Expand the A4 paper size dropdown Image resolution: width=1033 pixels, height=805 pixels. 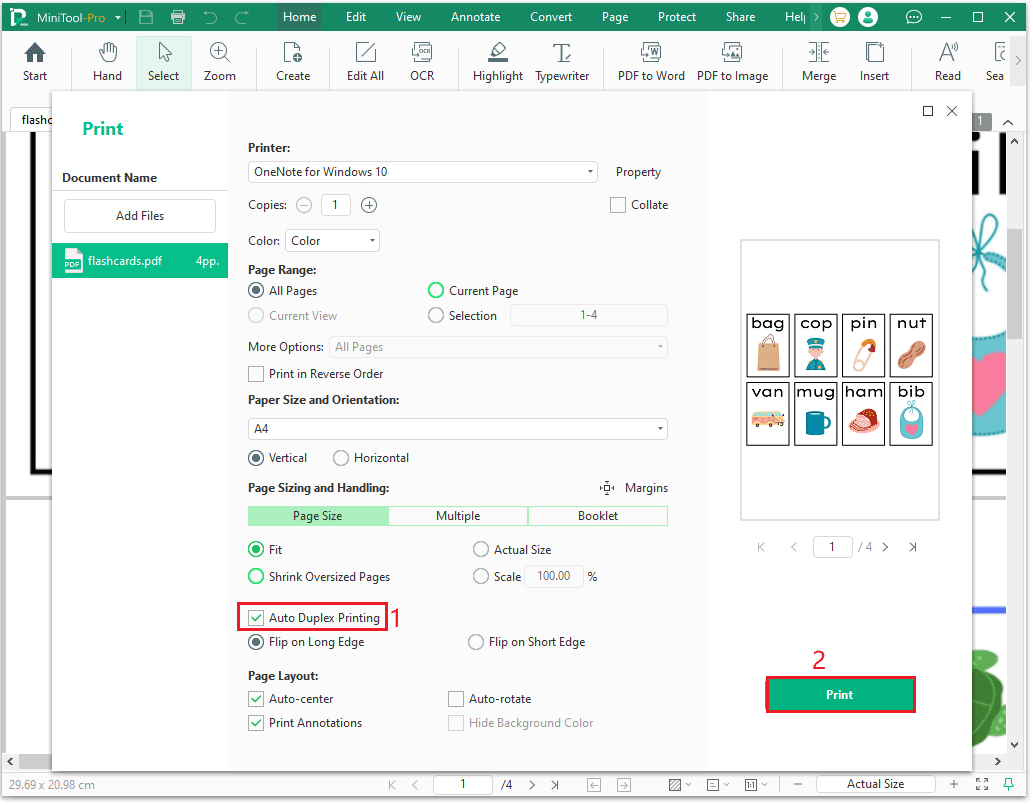tap(457, 430)
